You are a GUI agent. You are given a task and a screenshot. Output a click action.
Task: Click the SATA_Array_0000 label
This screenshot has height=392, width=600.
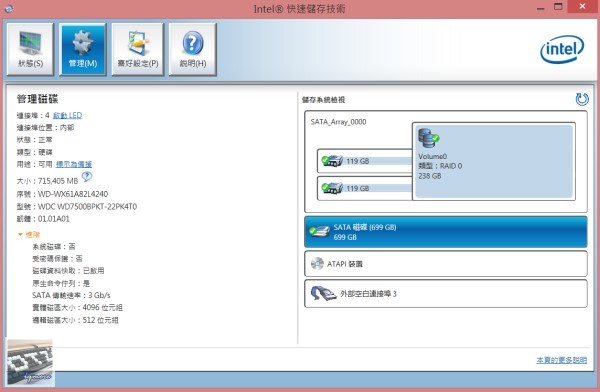point(338,122)
